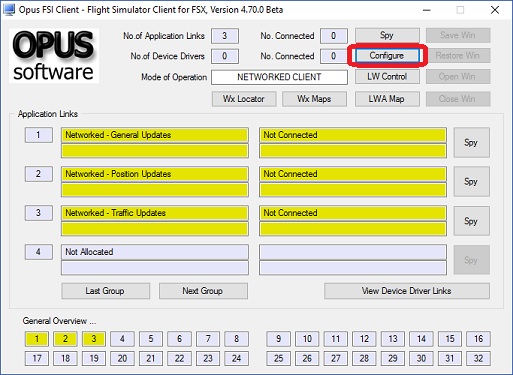Click the application links No. Connected value
The image size is (513, 375).
pyautogui.click(x=334, y=36)
